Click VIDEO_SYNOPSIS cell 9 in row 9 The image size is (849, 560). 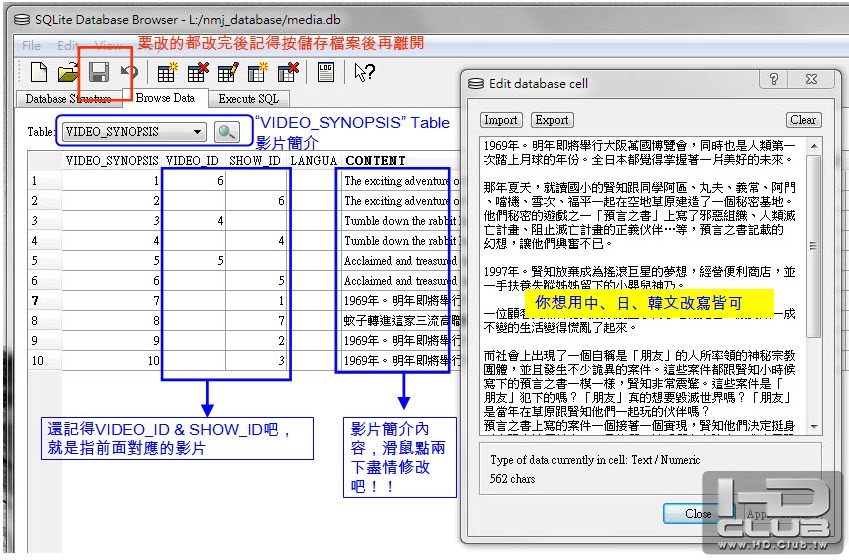[x=112, y=341]
